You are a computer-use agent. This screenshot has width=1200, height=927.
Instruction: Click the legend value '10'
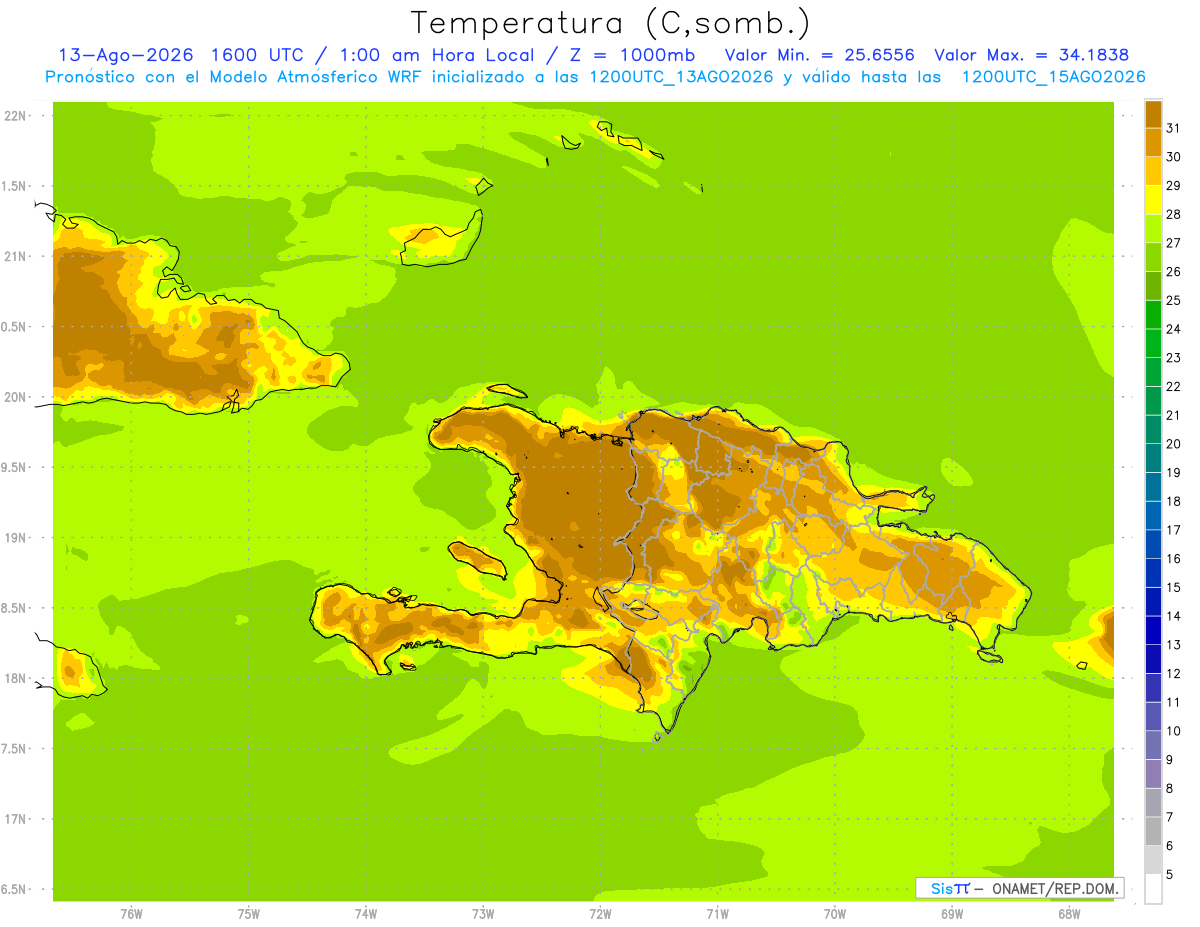pyautogui.click(x=1173, y=731)
